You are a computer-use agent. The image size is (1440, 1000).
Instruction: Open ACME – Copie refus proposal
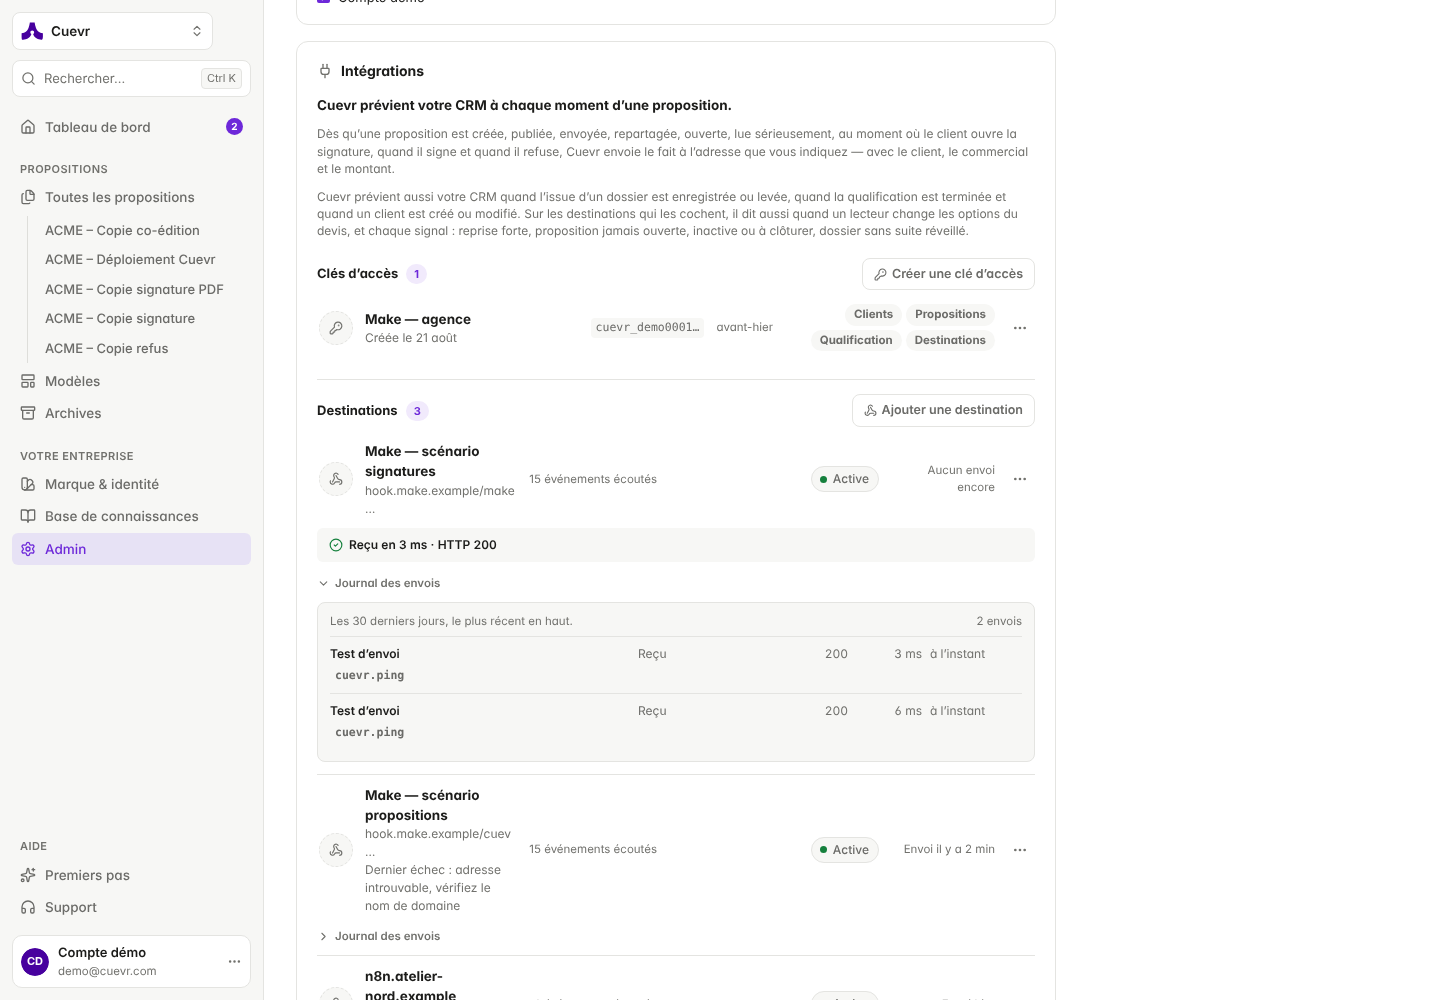pos(106,348)
